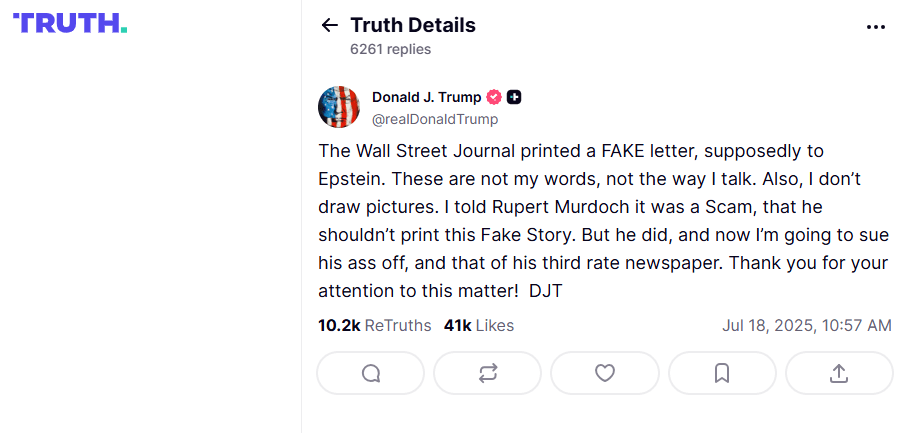Image resolution: width=906 pixels, height=433 pixels.
Task: View the 41k Likes list
Action: click(x=479, y=325)
